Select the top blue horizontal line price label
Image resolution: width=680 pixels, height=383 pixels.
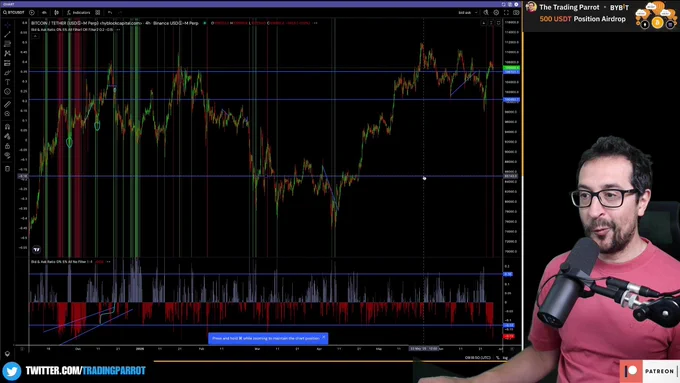click(511, 72)
